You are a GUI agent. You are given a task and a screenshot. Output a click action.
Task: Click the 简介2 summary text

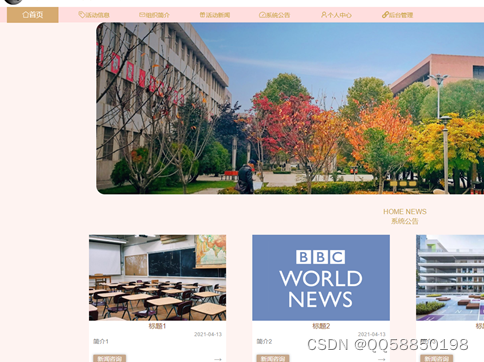click(264, 341)
